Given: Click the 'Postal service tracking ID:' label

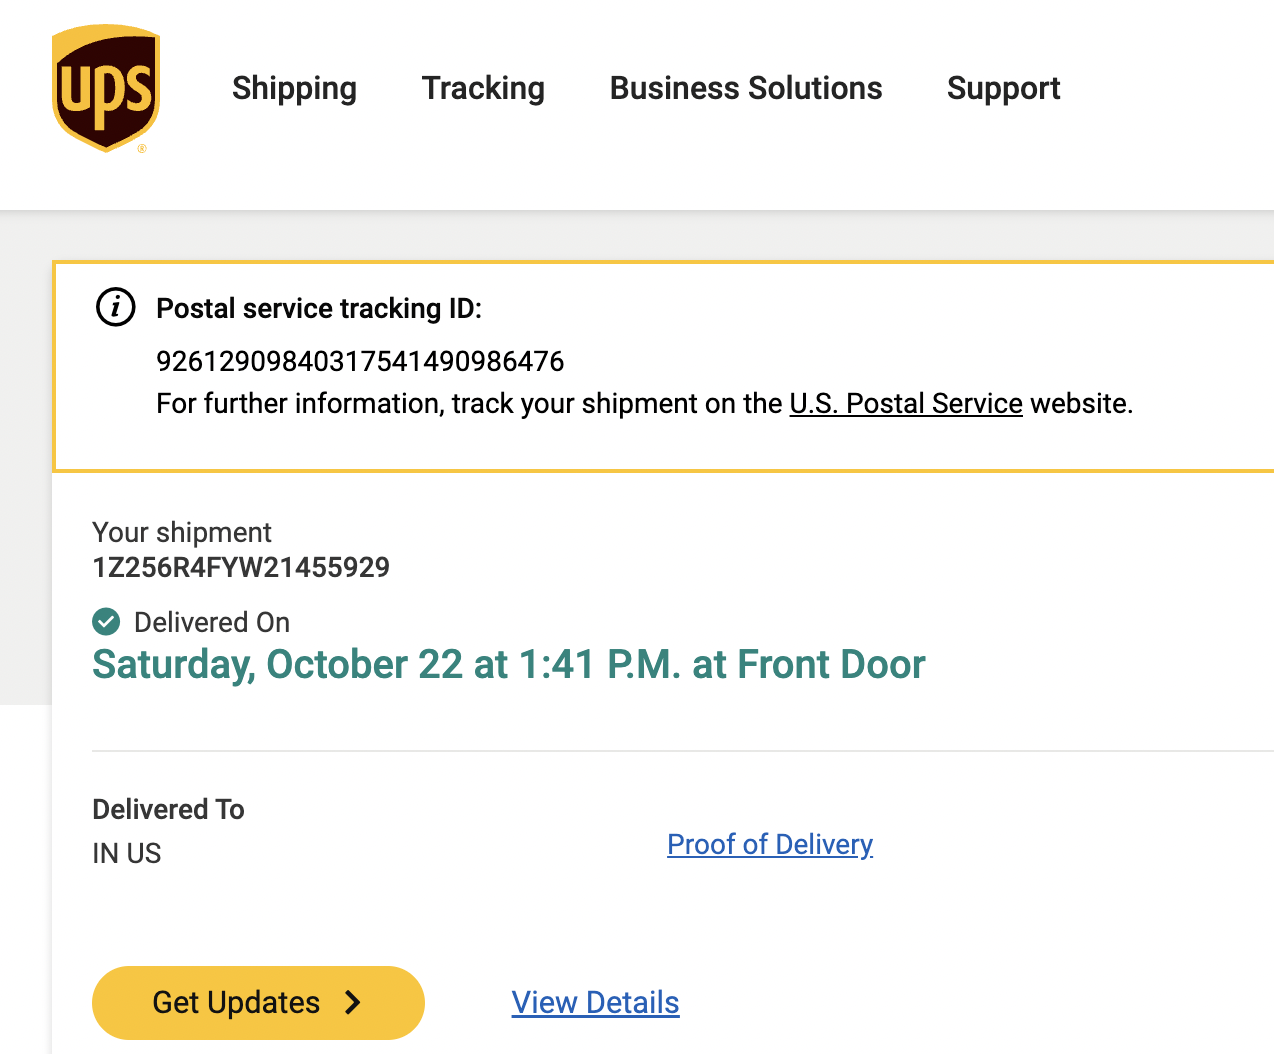Looking at the screenshot, I should (318, 308).
